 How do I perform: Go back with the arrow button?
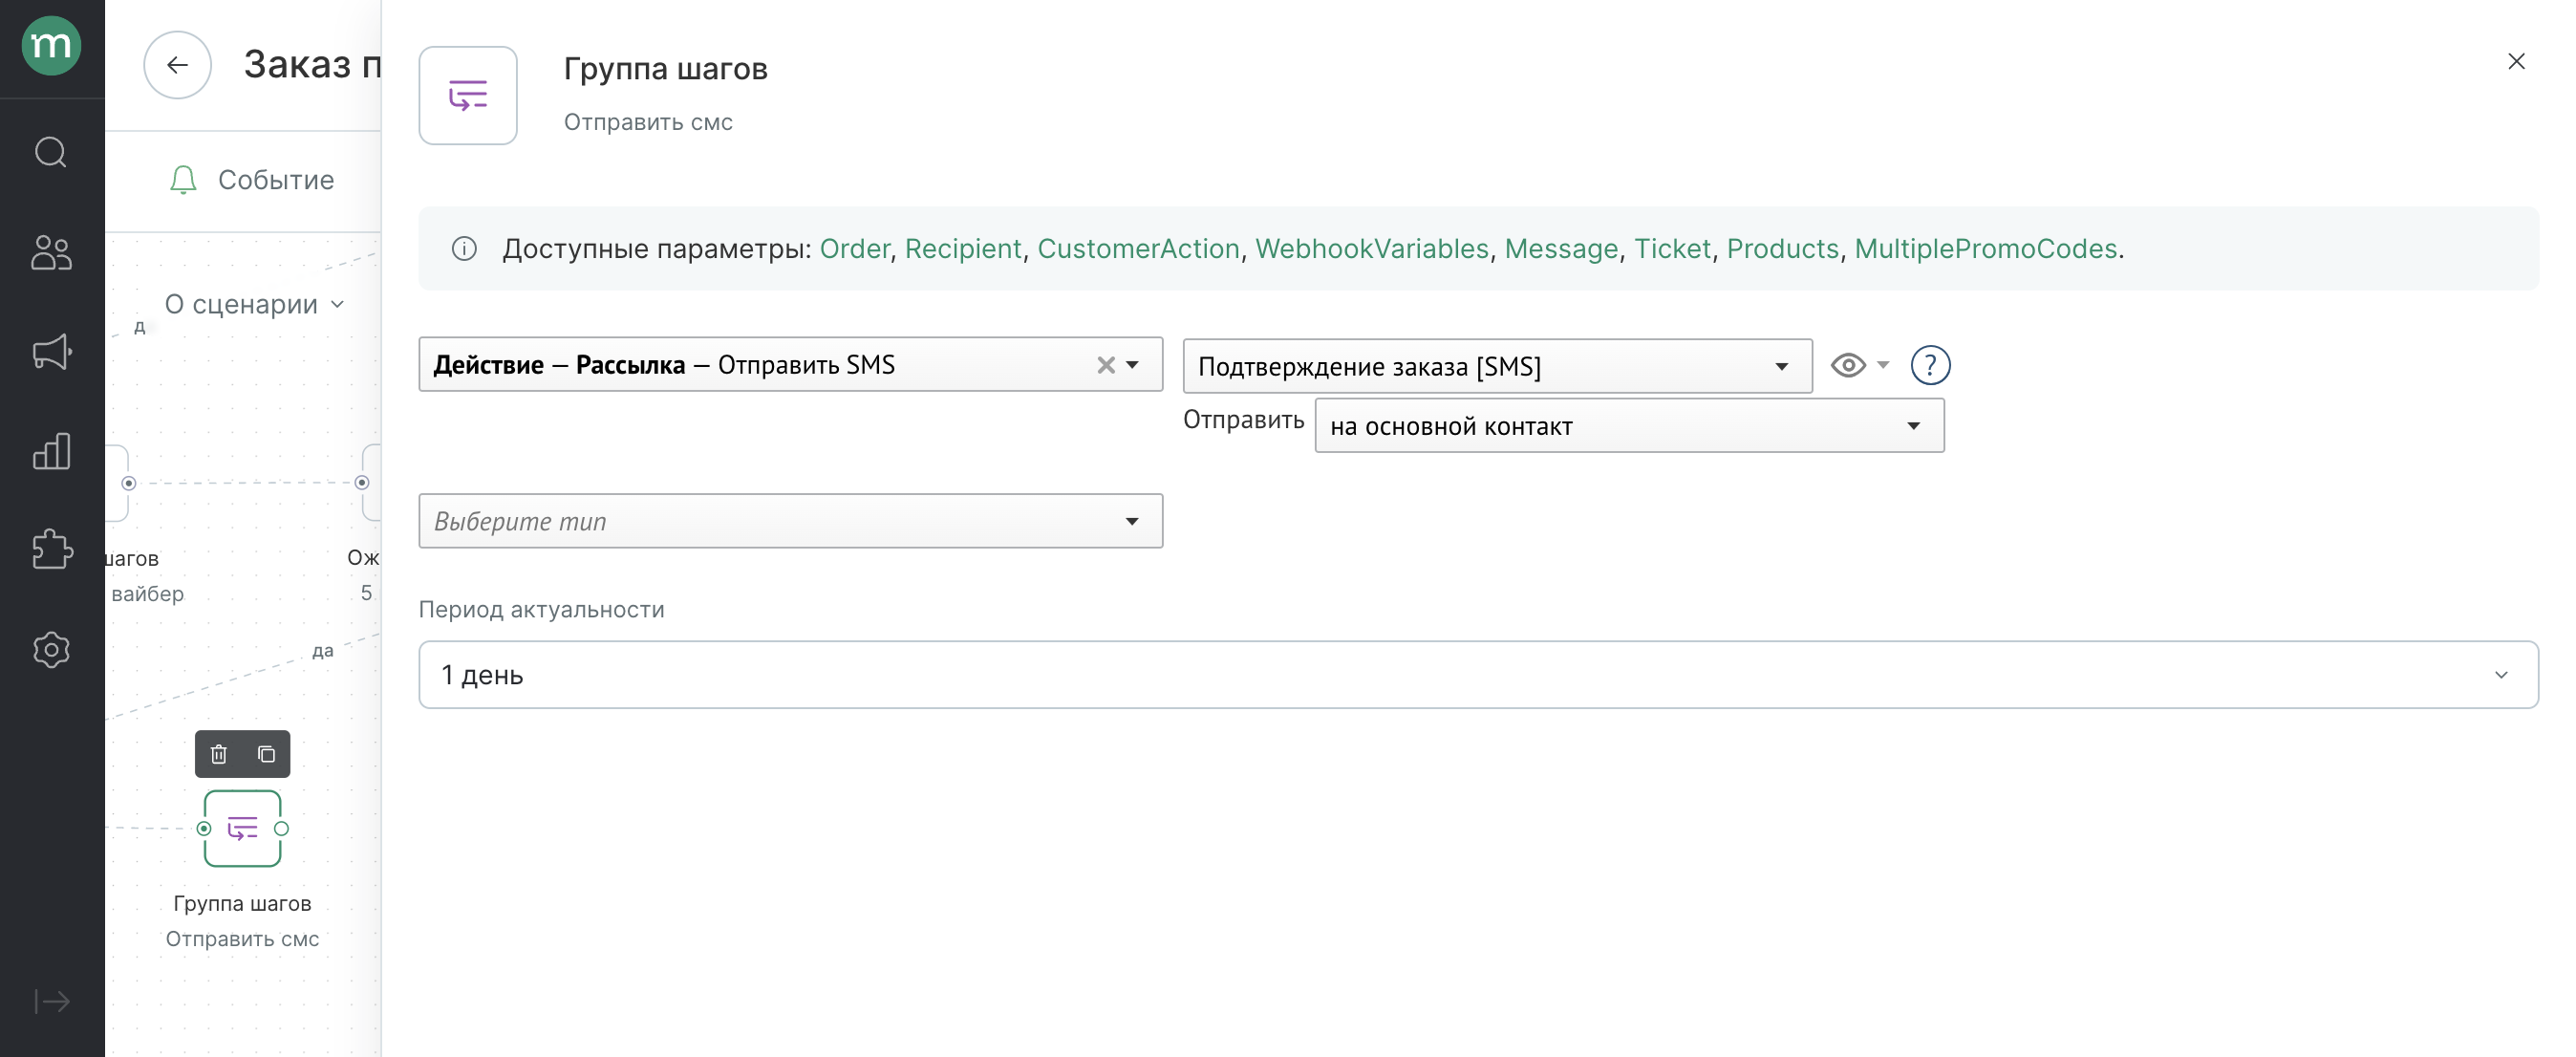pyautogui.click(x=177, y=65)
